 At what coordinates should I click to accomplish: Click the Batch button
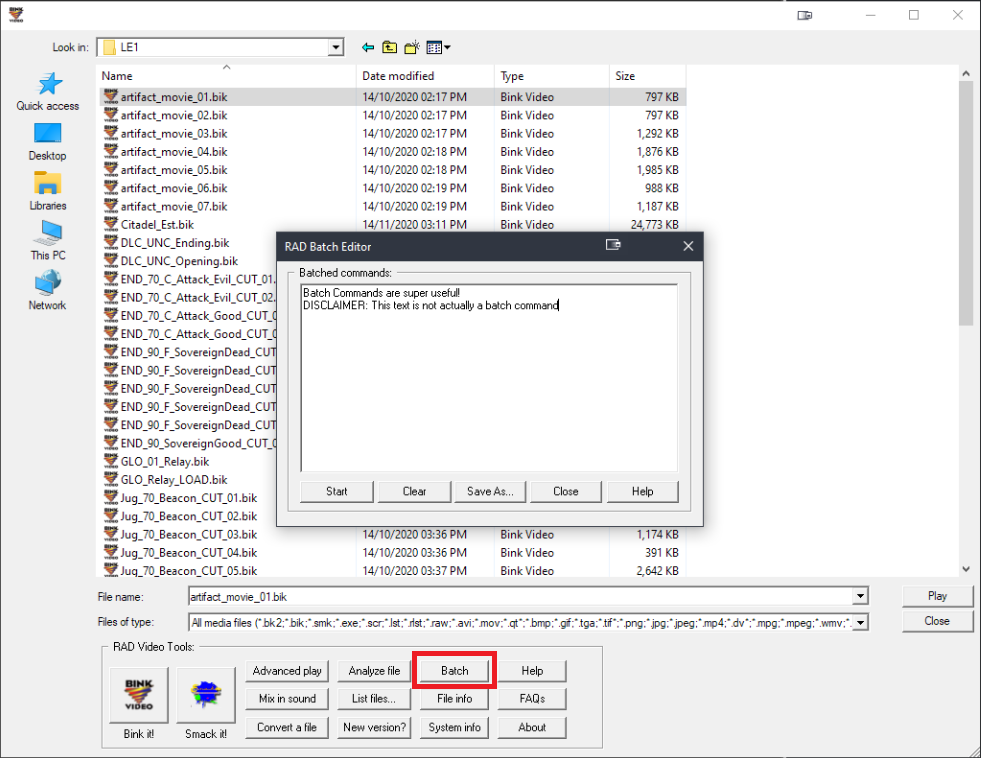coord(455,671)
